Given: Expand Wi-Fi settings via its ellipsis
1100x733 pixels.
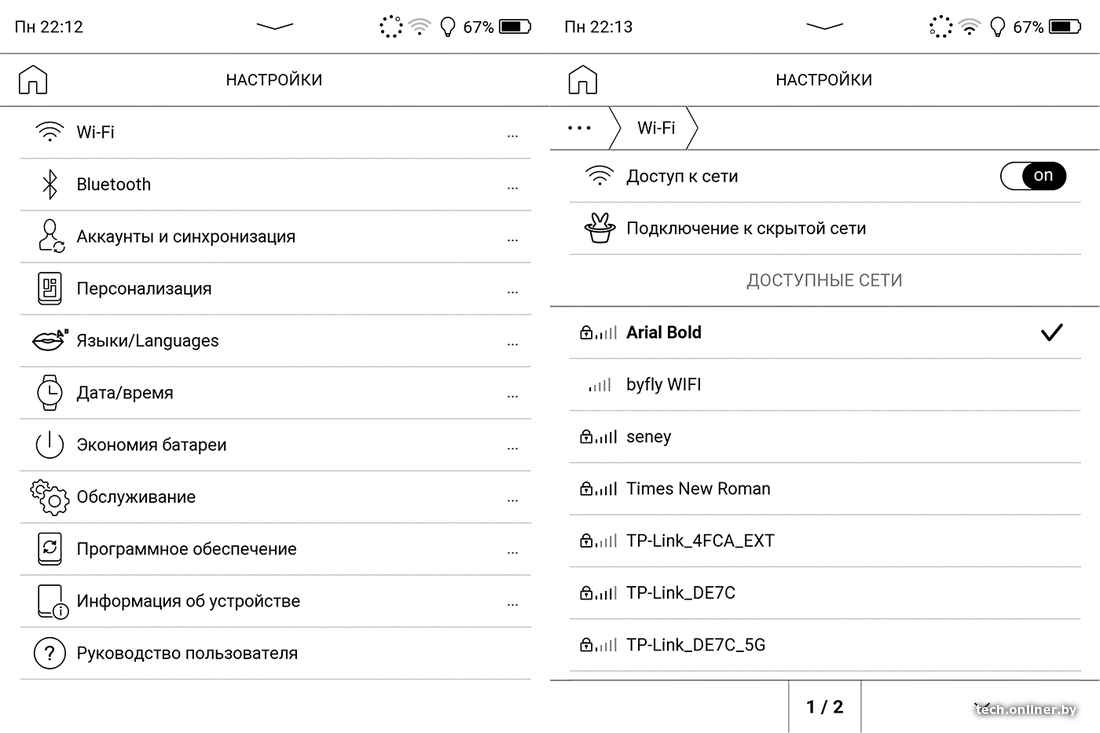Looking at the screenshot, I should [512, 133].
